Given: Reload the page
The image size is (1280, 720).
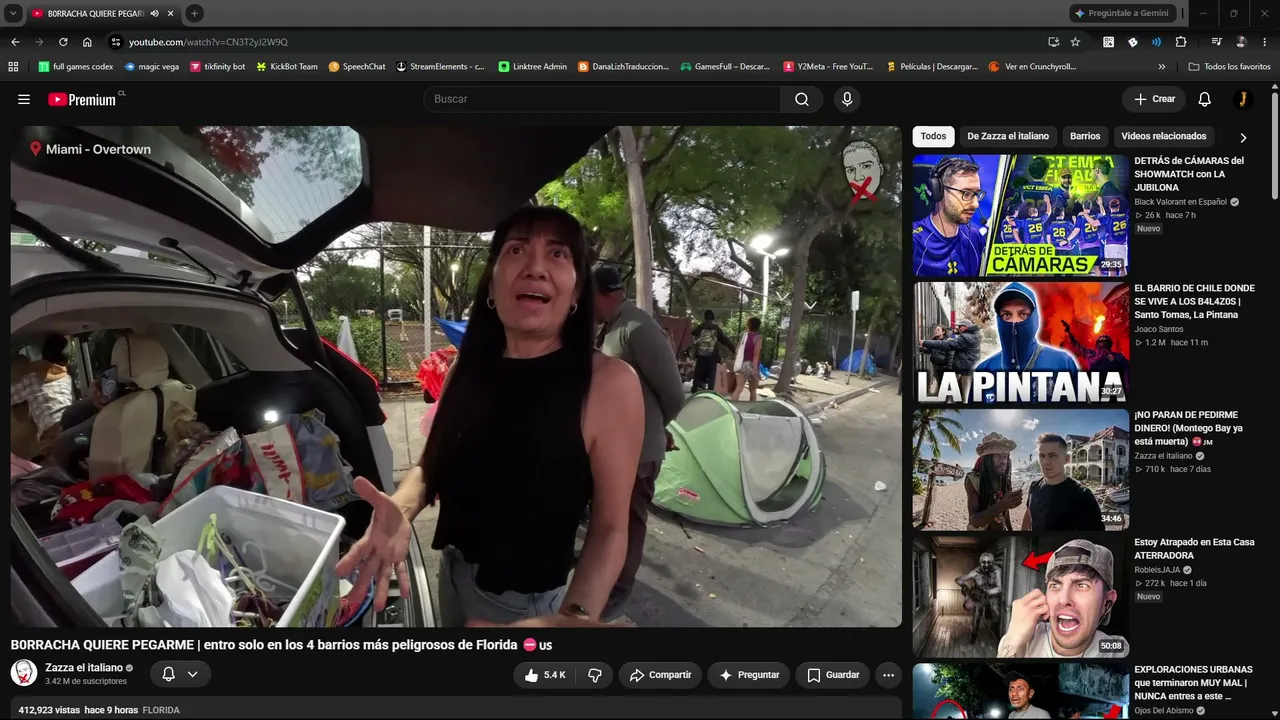Looking at the screenshot, I should coord(63,42).
